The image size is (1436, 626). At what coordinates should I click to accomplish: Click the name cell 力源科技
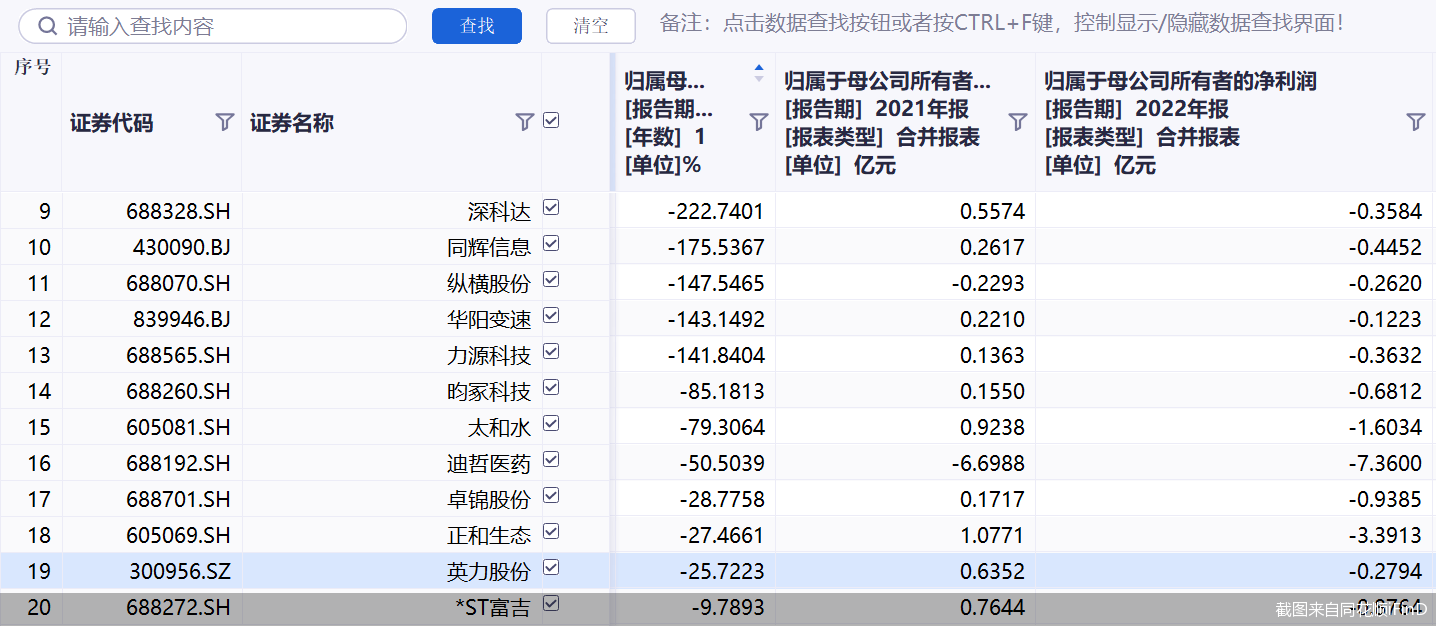(489, 355)
